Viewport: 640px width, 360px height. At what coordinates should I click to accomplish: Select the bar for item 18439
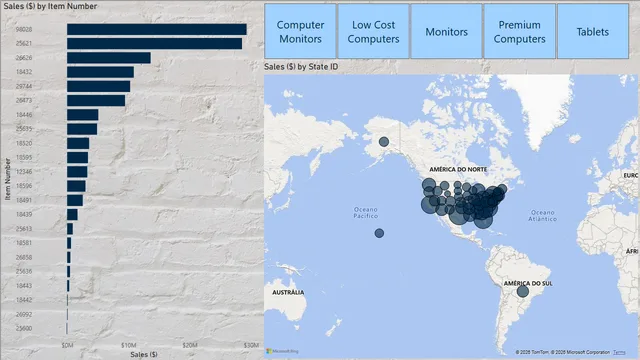point(72,214)
